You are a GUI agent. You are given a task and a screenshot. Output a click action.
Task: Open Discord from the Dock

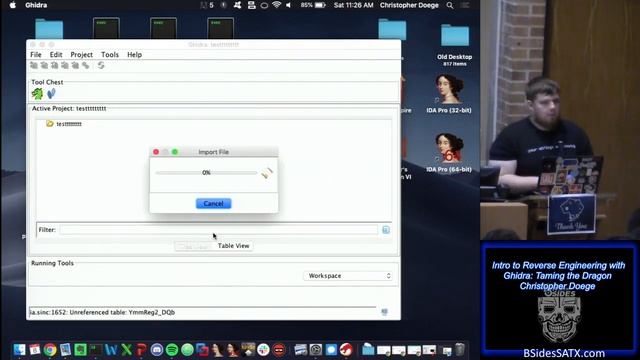pyautogui.click(x=157, y=350)
